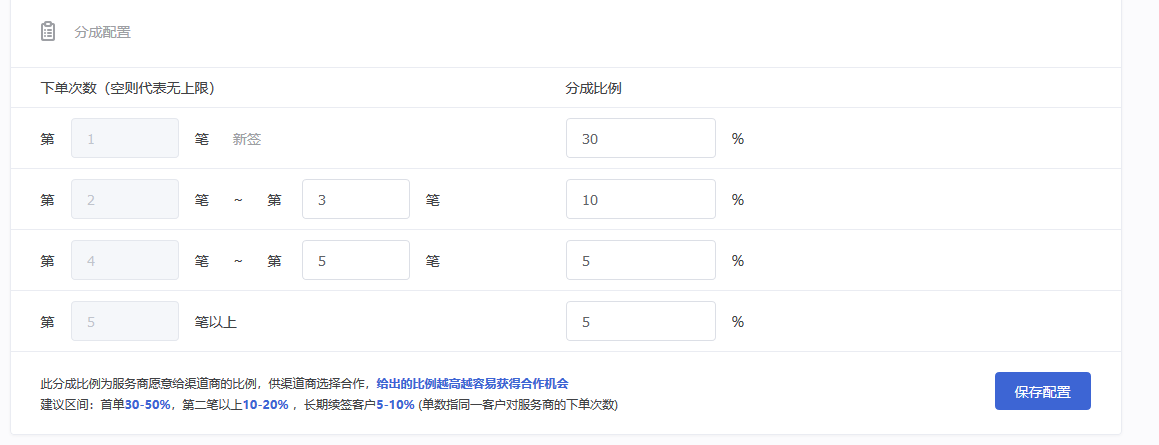Save settings with 保存配置 button
This screenshot has height=445, width=1159.
1042,391
